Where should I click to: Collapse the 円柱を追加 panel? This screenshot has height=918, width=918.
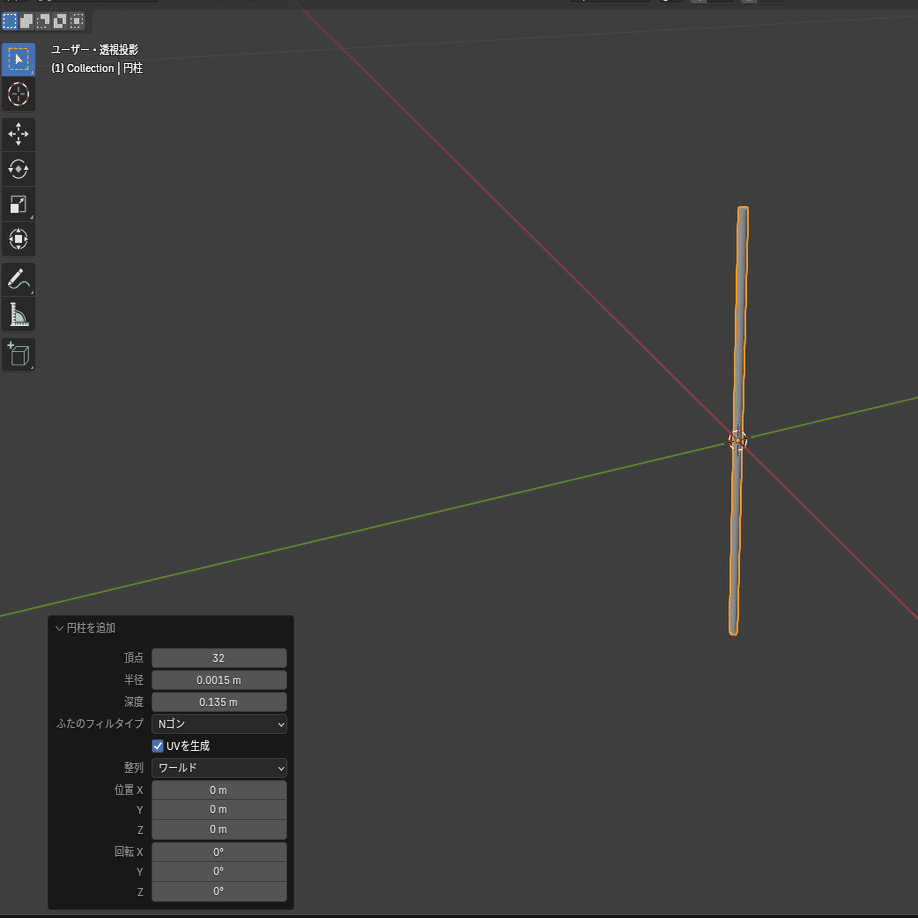point(59,628)
